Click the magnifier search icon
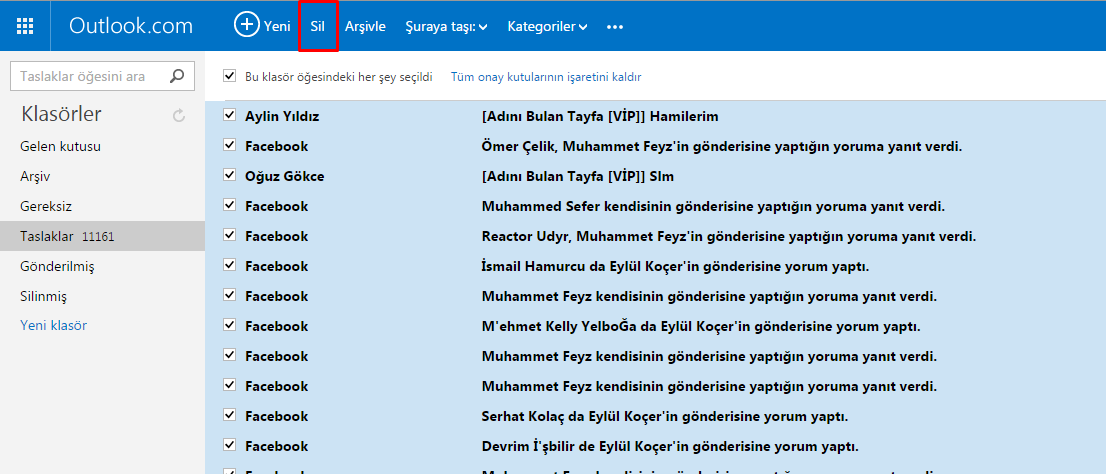The height and width of the screenshot is (474, 1106). coord(178,75)
